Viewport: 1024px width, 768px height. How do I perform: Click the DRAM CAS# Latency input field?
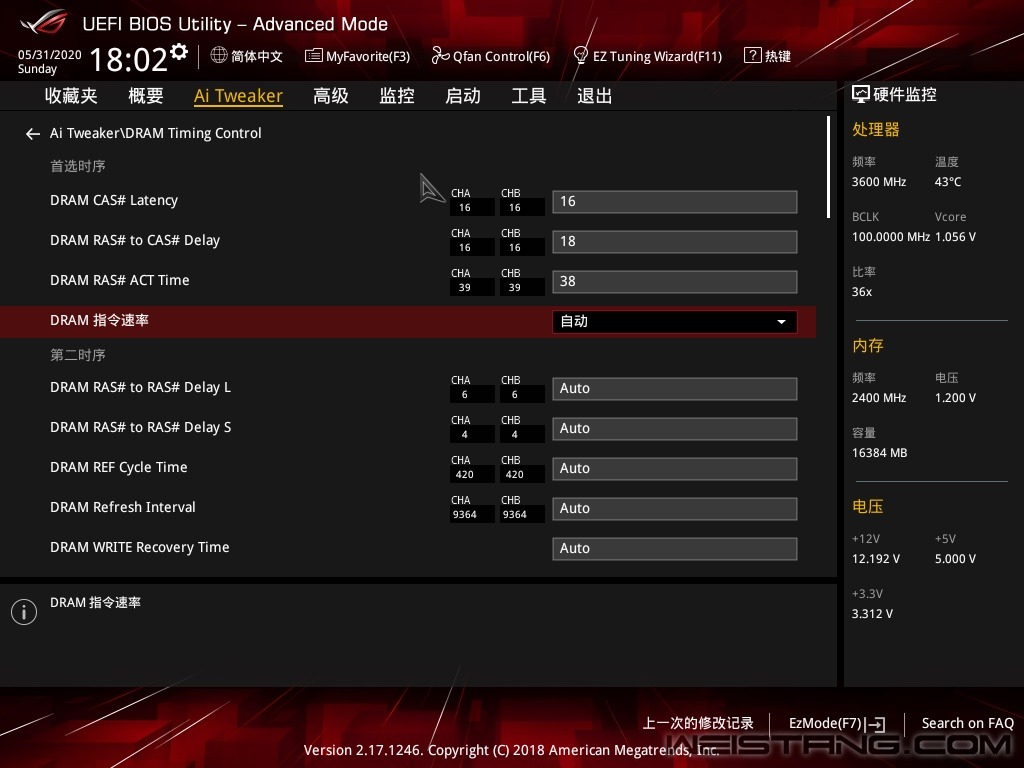[x=674, y=201]
